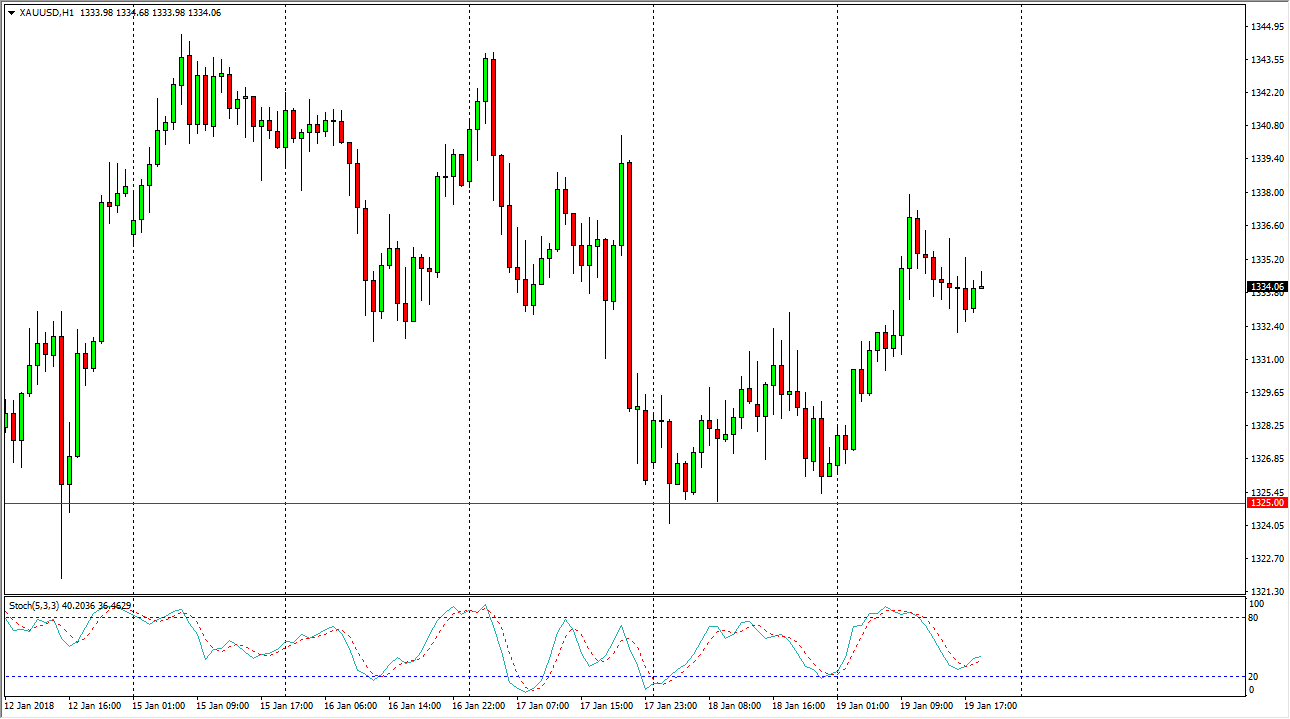This screenshot has height=719, width=1290.
Task: Click the 15 Jan 01:00 time axis label
Action: [156, 705]
